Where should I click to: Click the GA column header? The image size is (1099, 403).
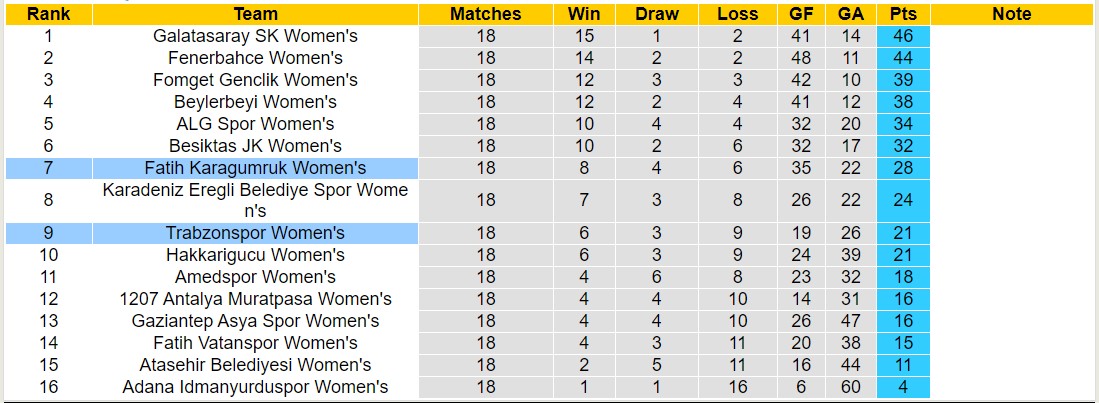(851, 14)
